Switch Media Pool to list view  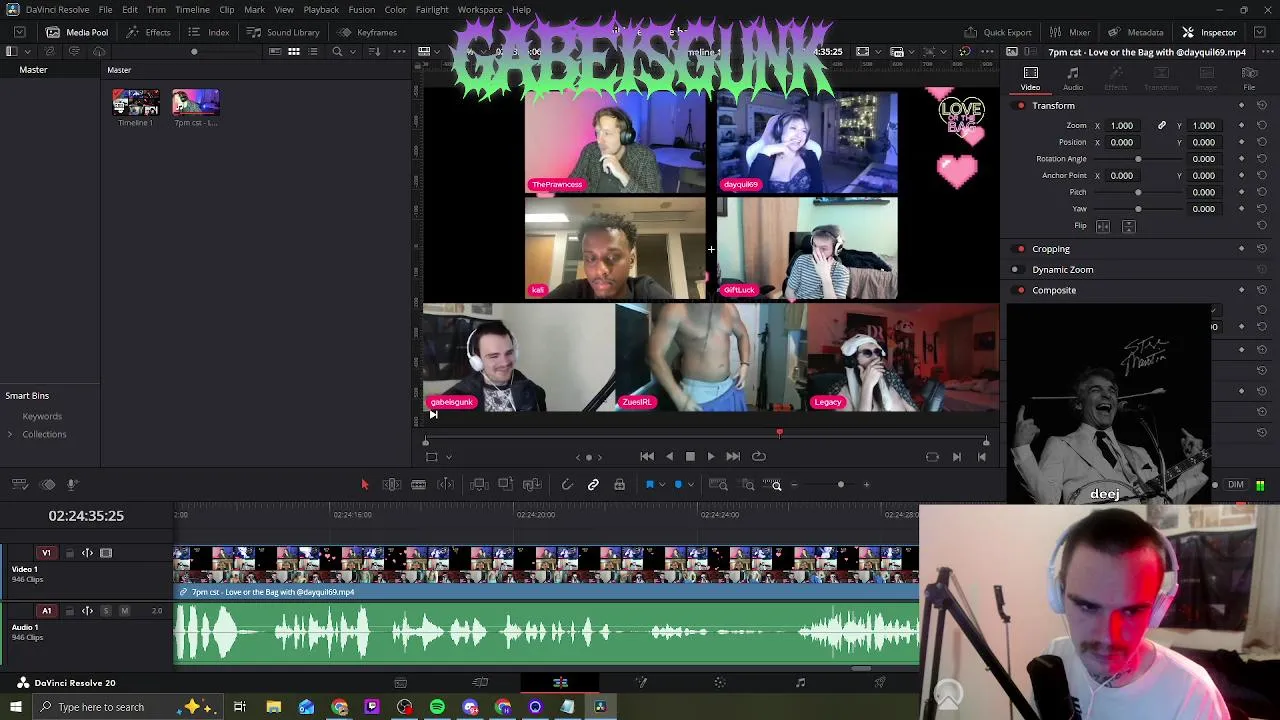(315, 51)
